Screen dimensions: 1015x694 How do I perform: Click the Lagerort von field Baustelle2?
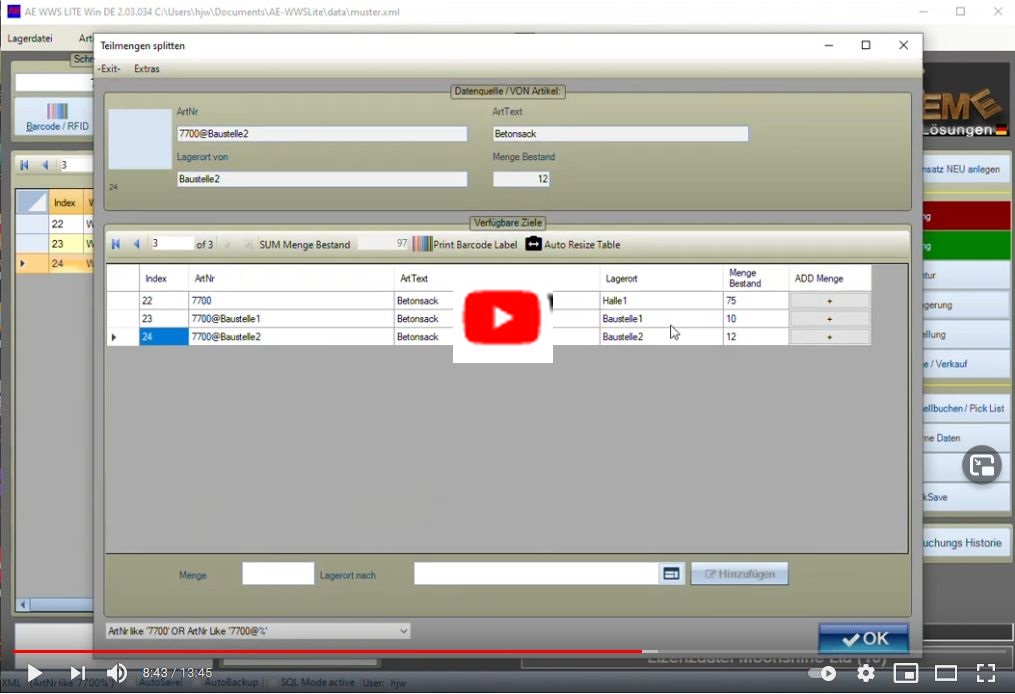pos(322,179)
